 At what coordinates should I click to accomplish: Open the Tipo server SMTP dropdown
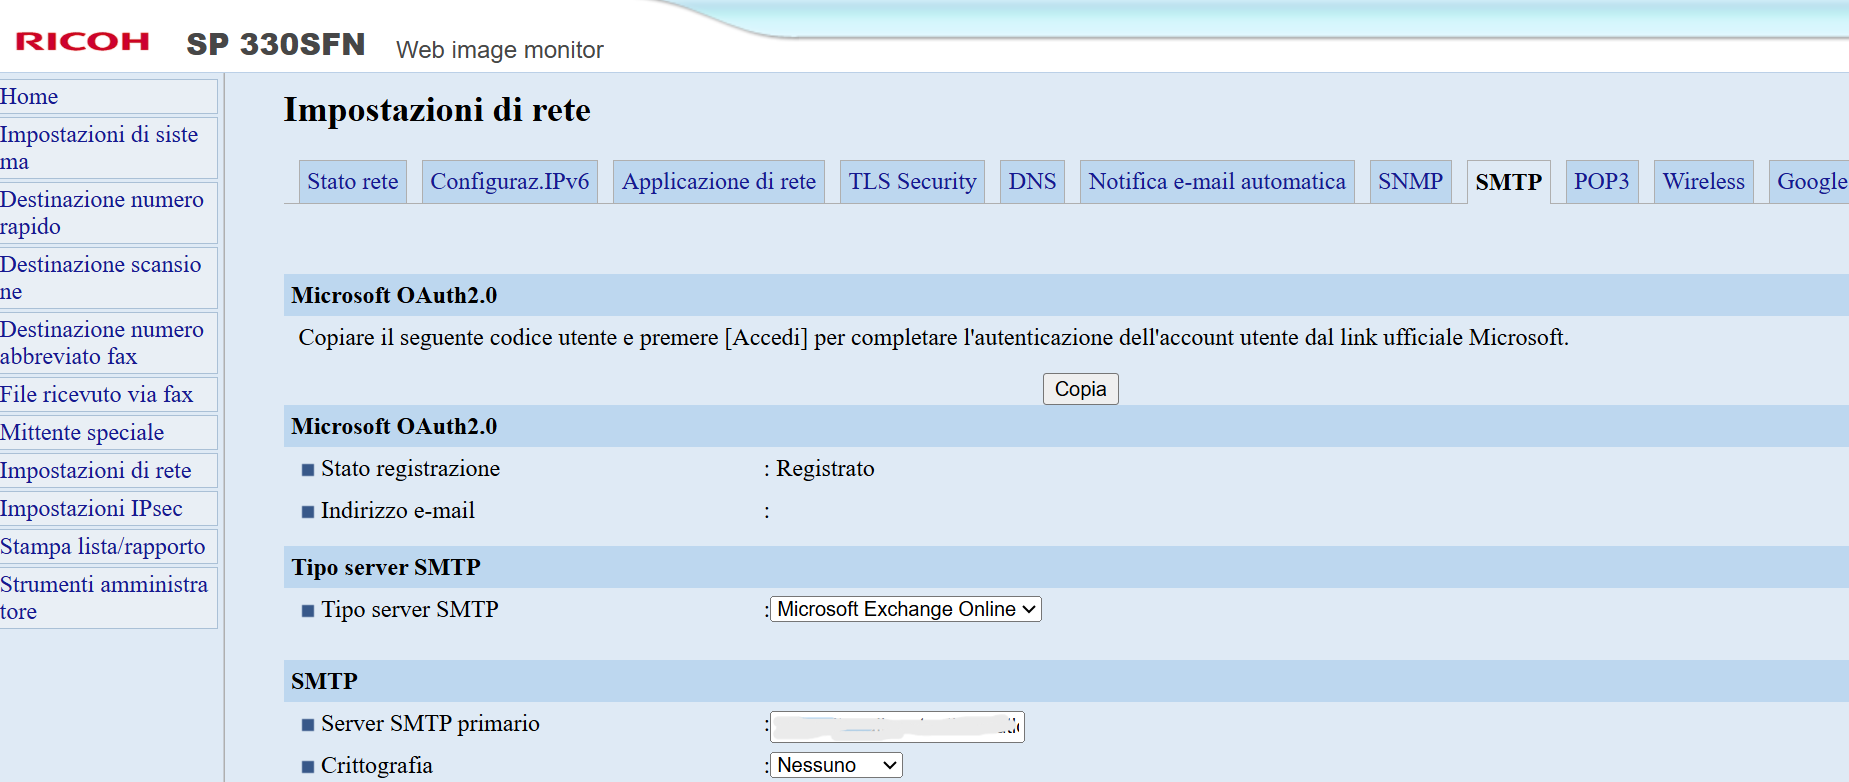click(906, 609)
